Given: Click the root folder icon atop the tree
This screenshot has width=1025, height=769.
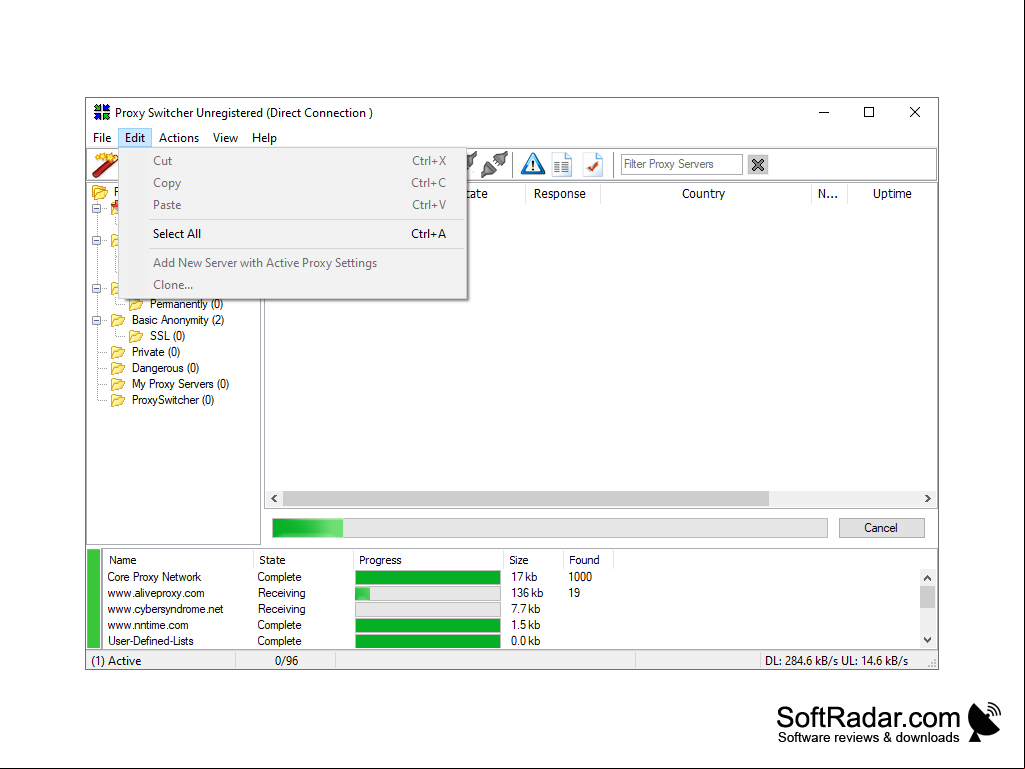Looking at the screenshot, I should (100, 192).
